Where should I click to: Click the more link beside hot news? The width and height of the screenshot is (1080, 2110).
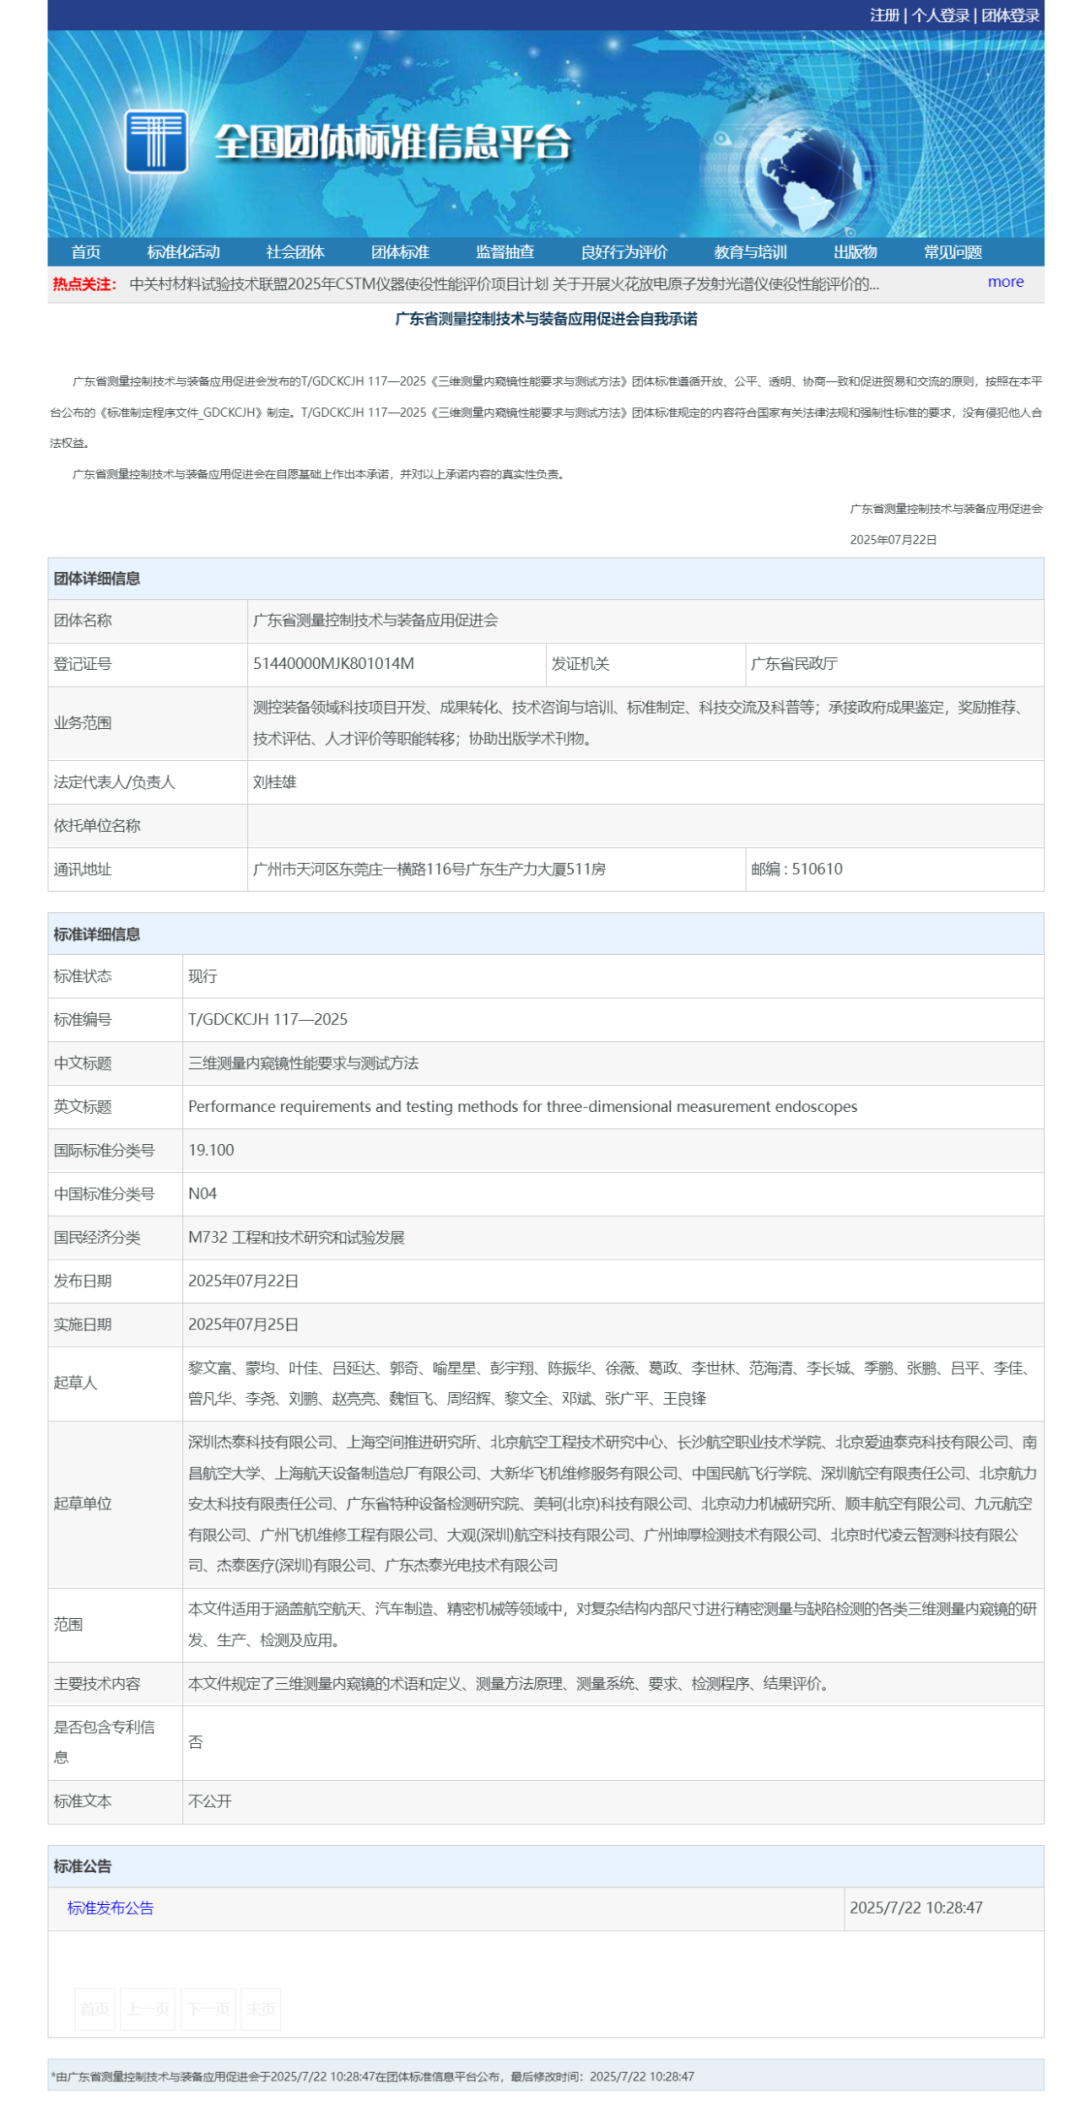tap(1005, 282)
